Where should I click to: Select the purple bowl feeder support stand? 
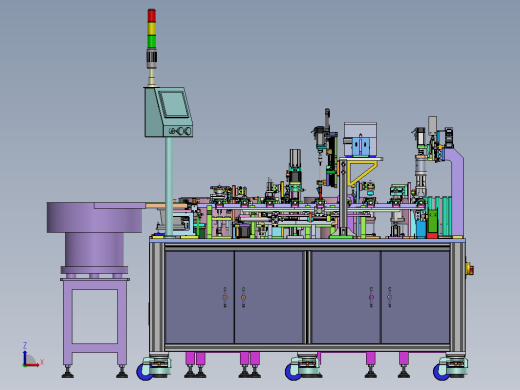(x=95, y=321)
